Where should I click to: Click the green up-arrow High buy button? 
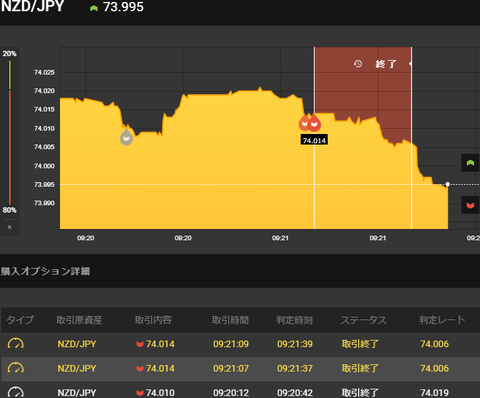(x=470, y=163)
